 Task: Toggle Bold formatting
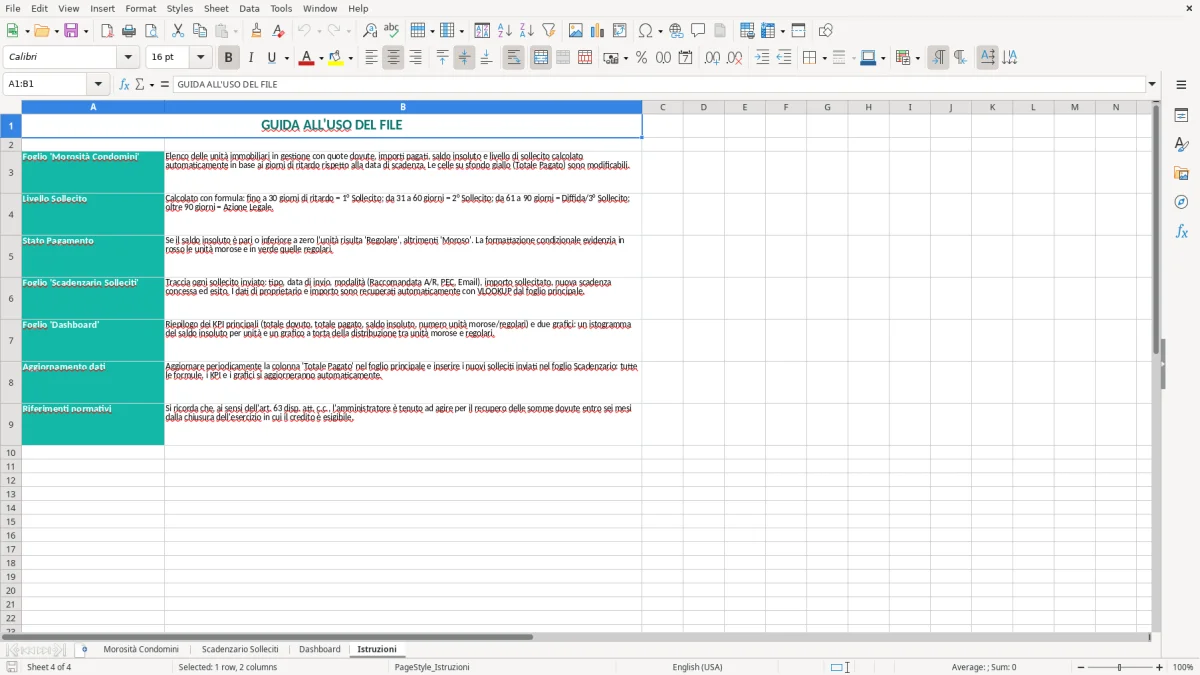(x=228, y=58)
